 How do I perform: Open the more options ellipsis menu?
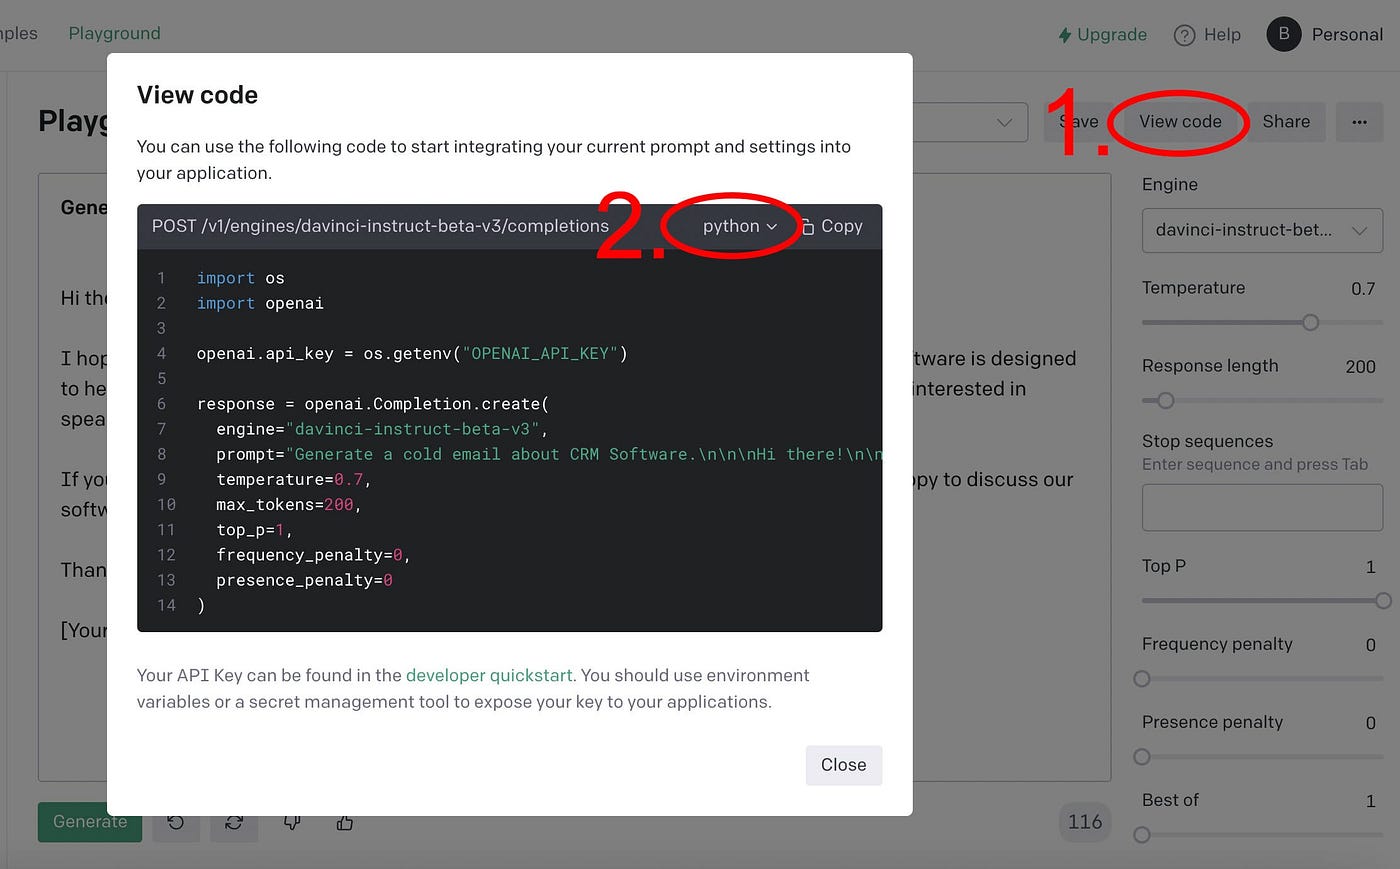[1359, 121]
